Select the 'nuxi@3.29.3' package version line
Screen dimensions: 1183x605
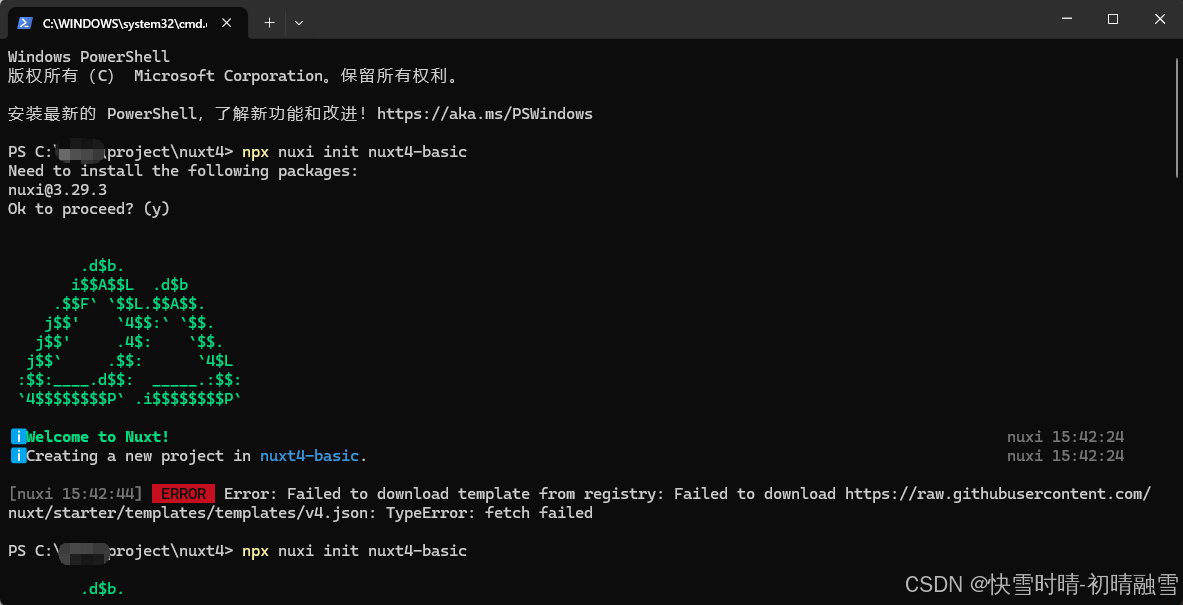pos(57,189)
